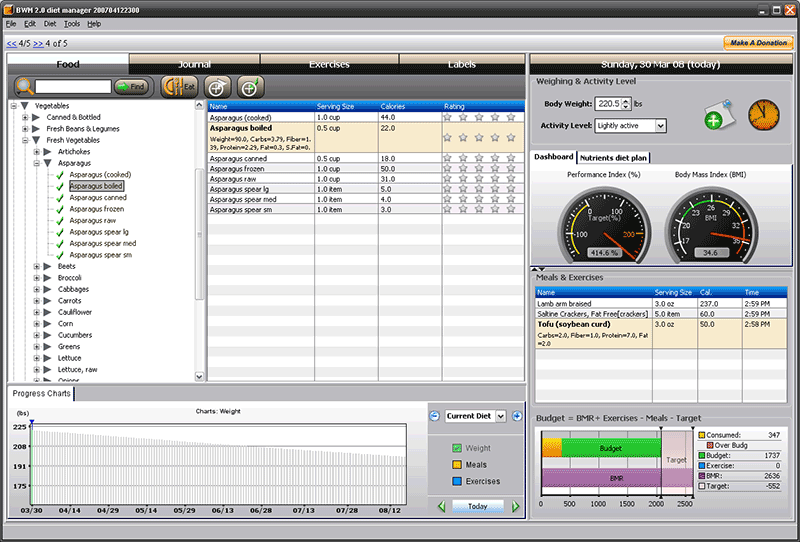Click the green check icon of Asparagus canned
This screenshot has height=542, width=800.
point(60,198)
